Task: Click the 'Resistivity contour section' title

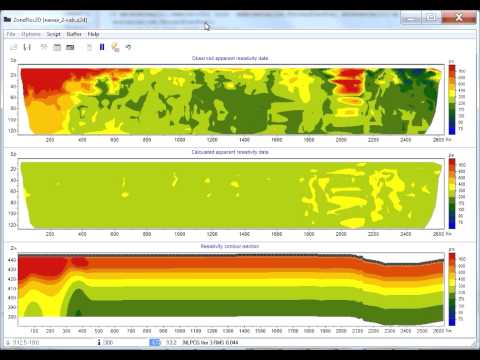Action: (x=230, y=246)
